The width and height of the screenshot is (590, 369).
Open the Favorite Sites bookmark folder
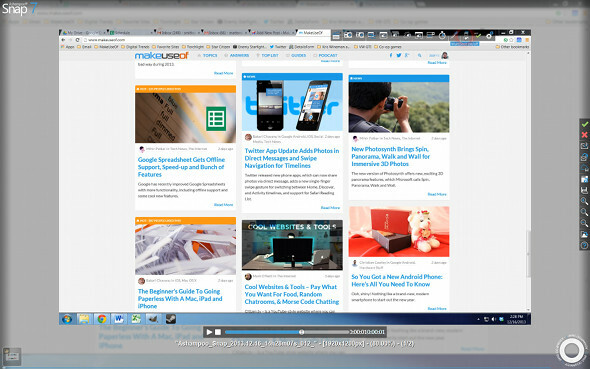tap(166, 47)
